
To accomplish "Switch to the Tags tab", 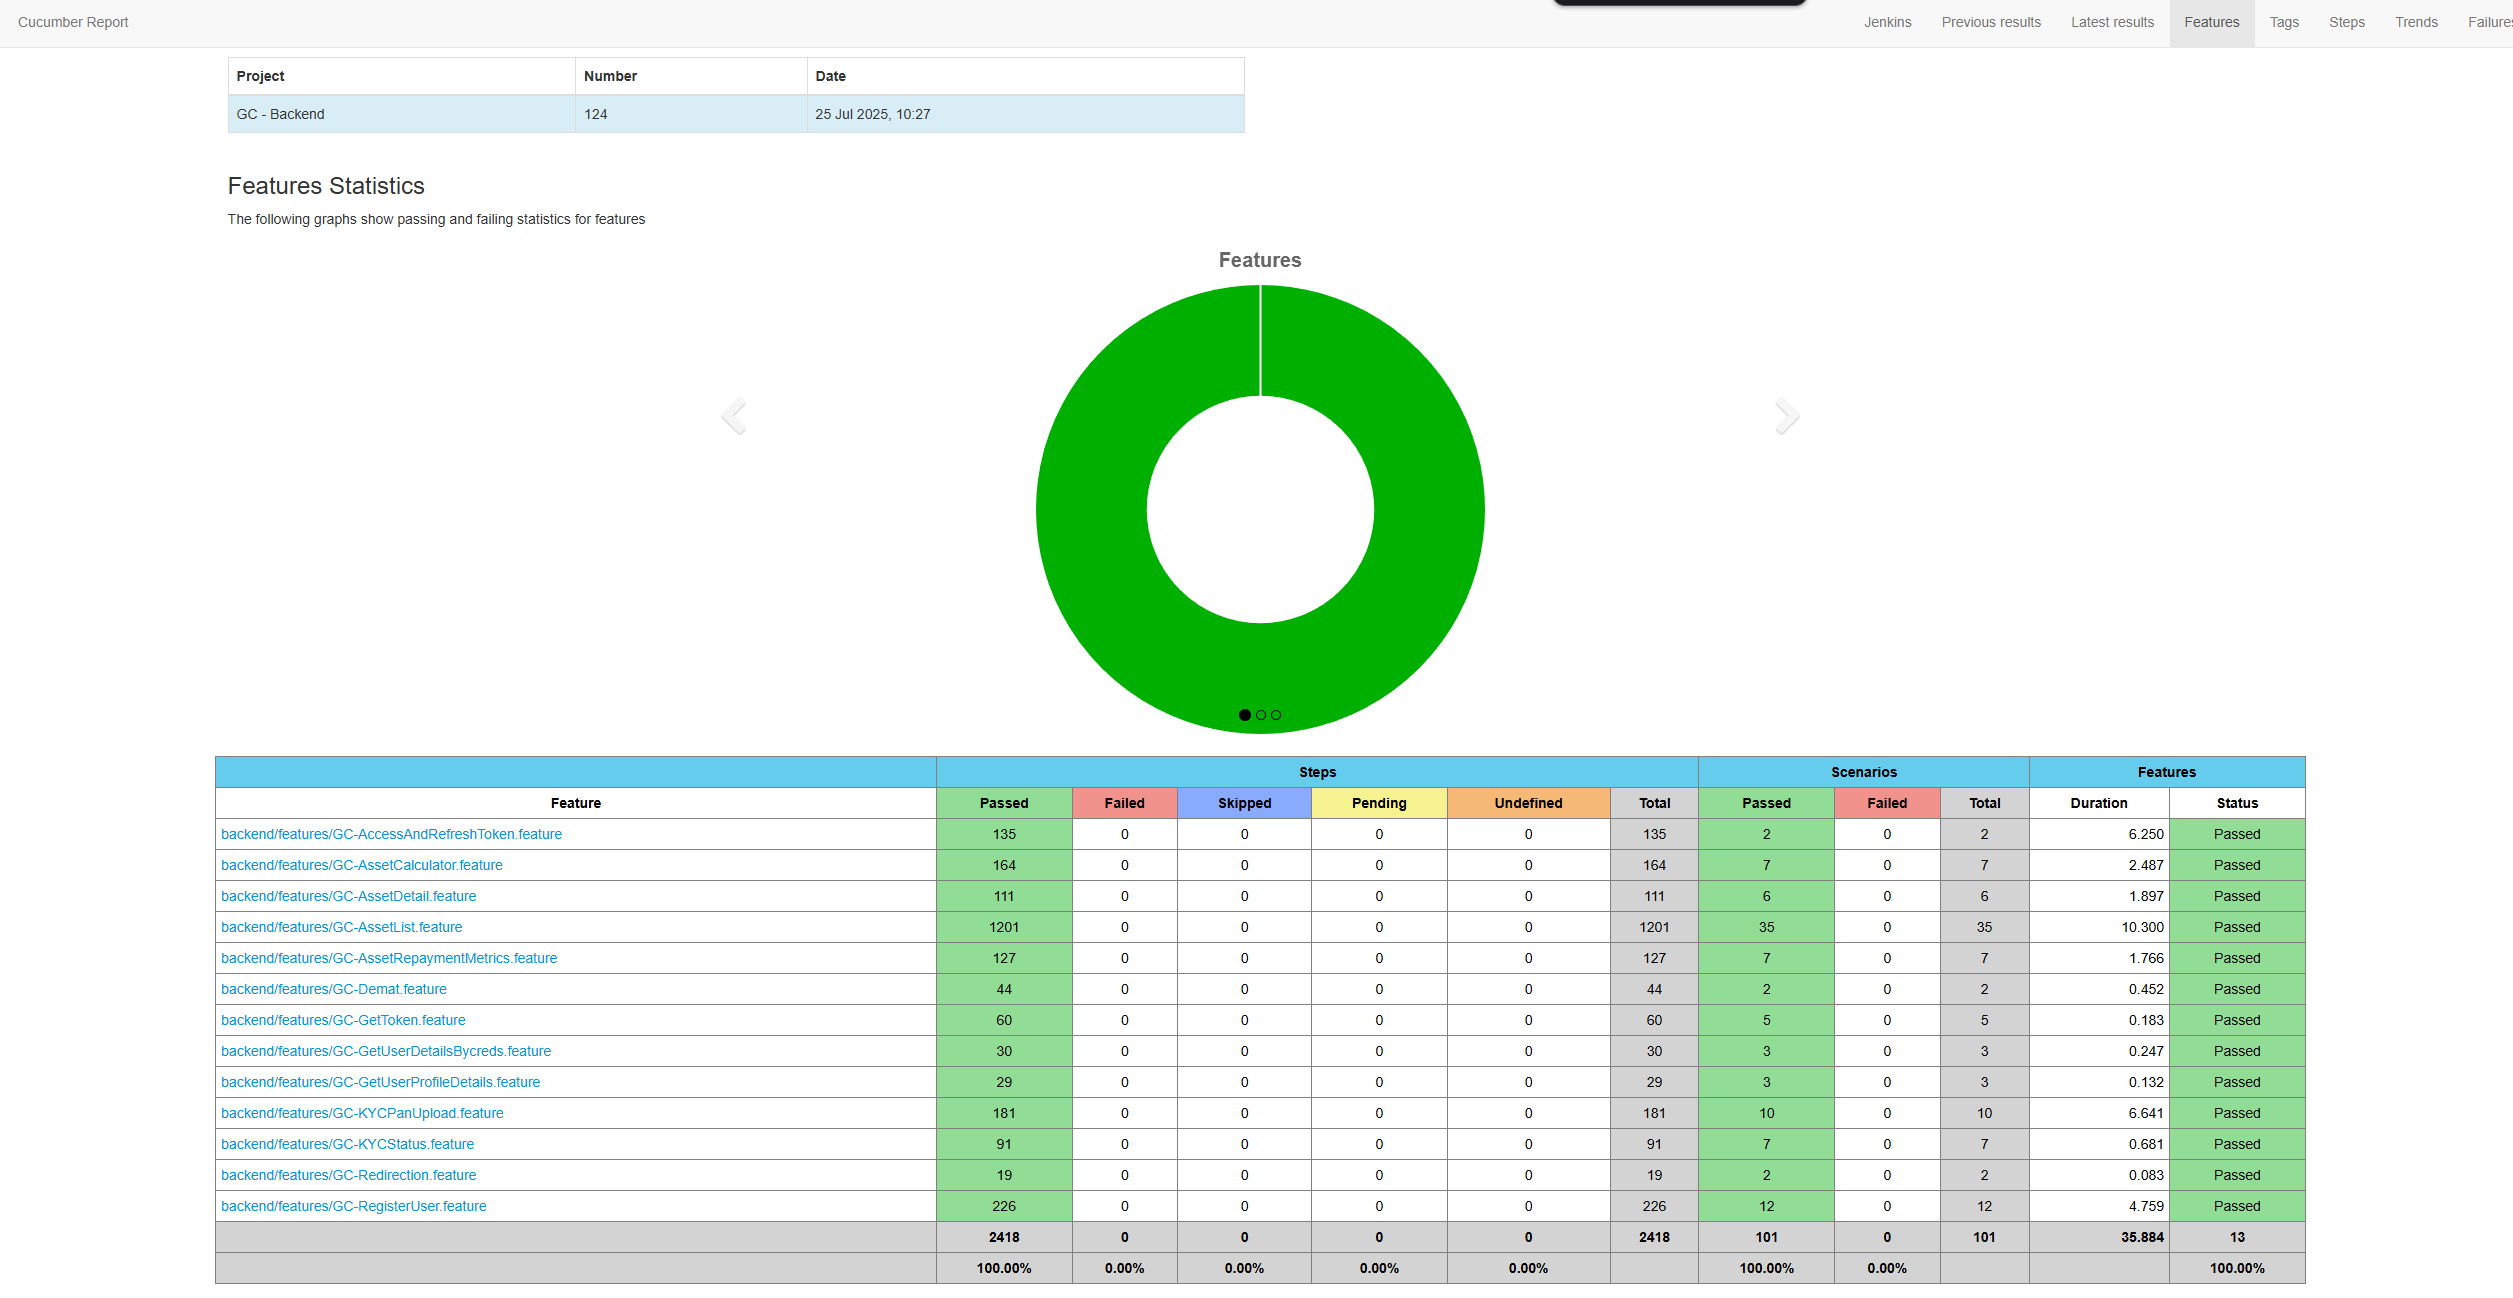I will tap(2284, 22).
